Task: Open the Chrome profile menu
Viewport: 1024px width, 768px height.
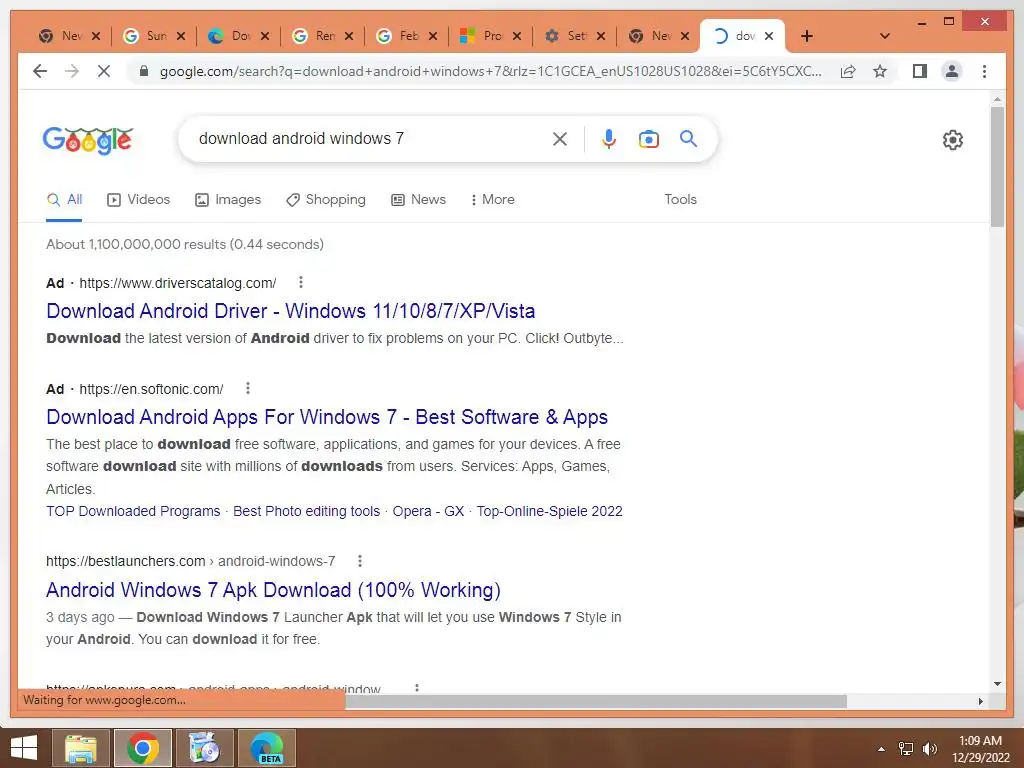Action: click(952, 71)
